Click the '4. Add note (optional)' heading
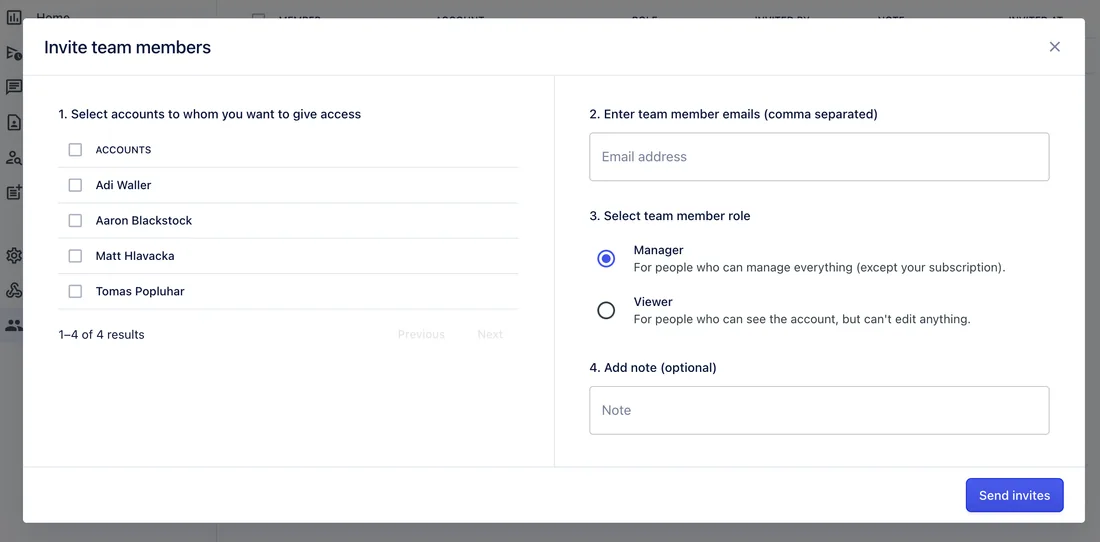1100x542 pixels. click(653, 367)
